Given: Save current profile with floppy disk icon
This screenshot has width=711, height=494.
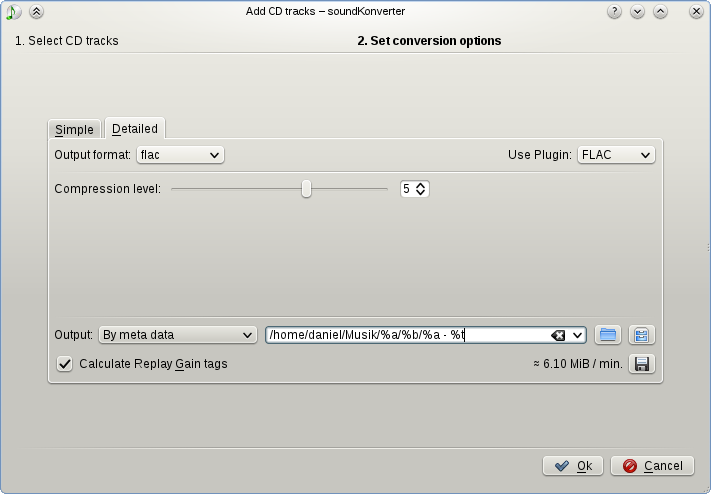Looking at the screenshot, I should (642, 364).
